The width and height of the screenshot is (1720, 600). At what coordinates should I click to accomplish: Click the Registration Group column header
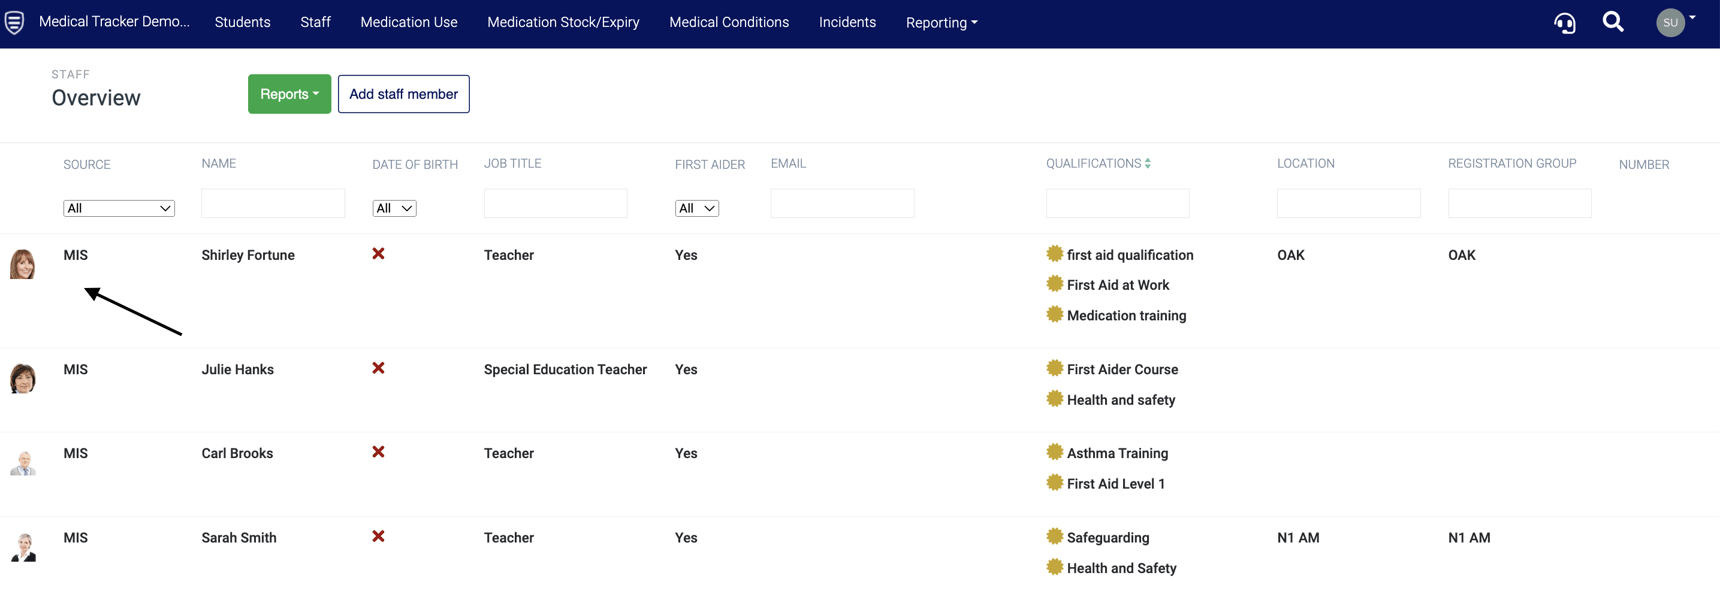point(1512,163)
